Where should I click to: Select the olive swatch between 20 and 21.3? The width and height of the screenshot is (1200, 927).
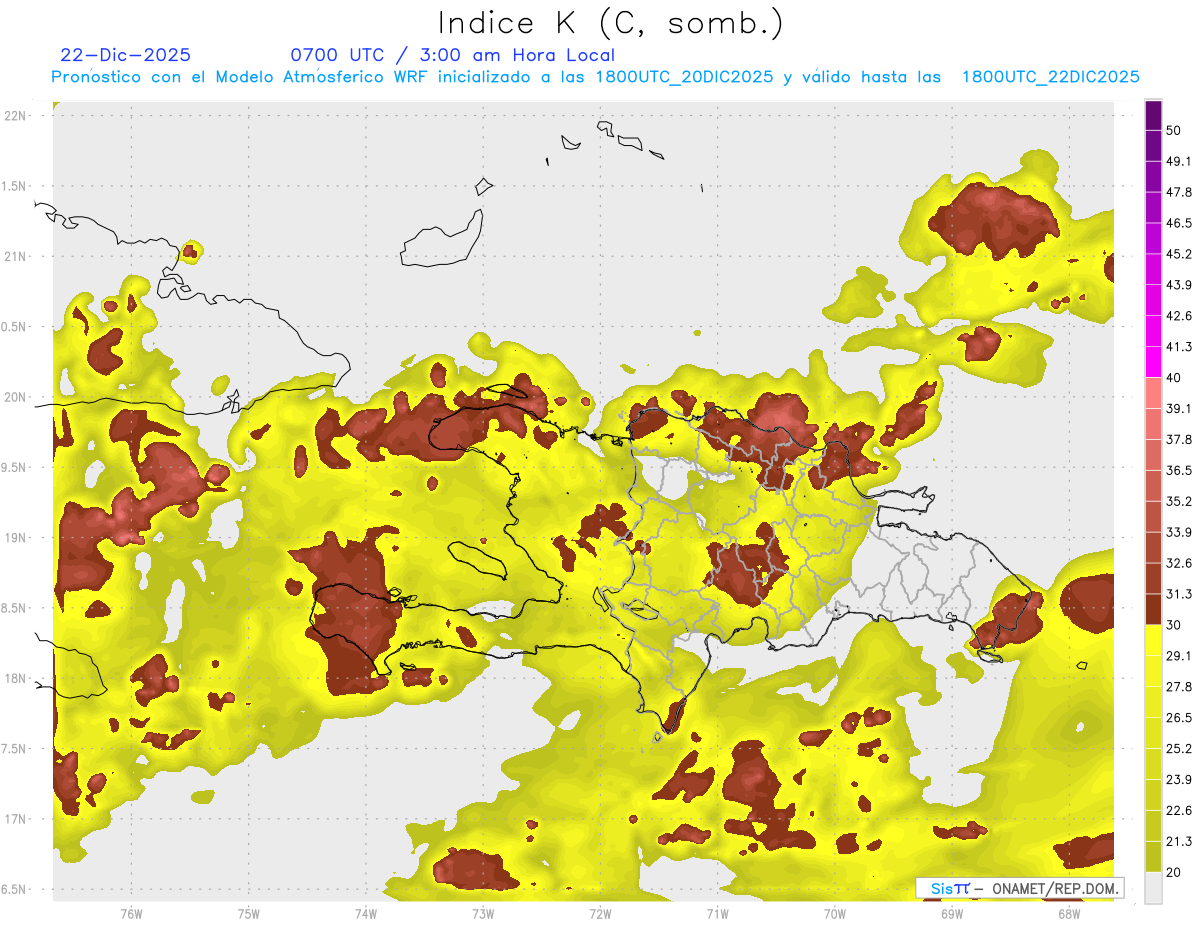click(x=1153, y=856)
